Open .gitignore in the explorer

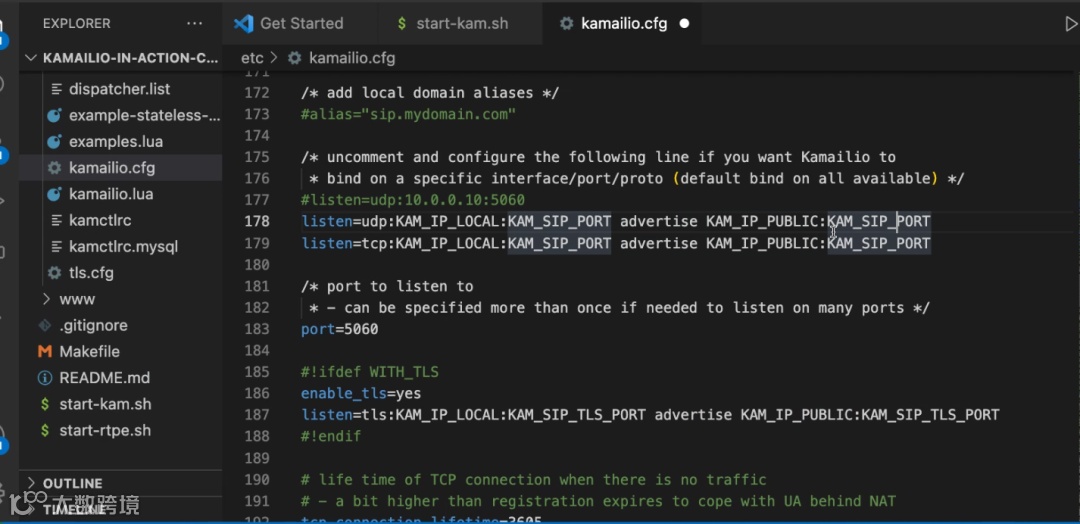point(93,325)
